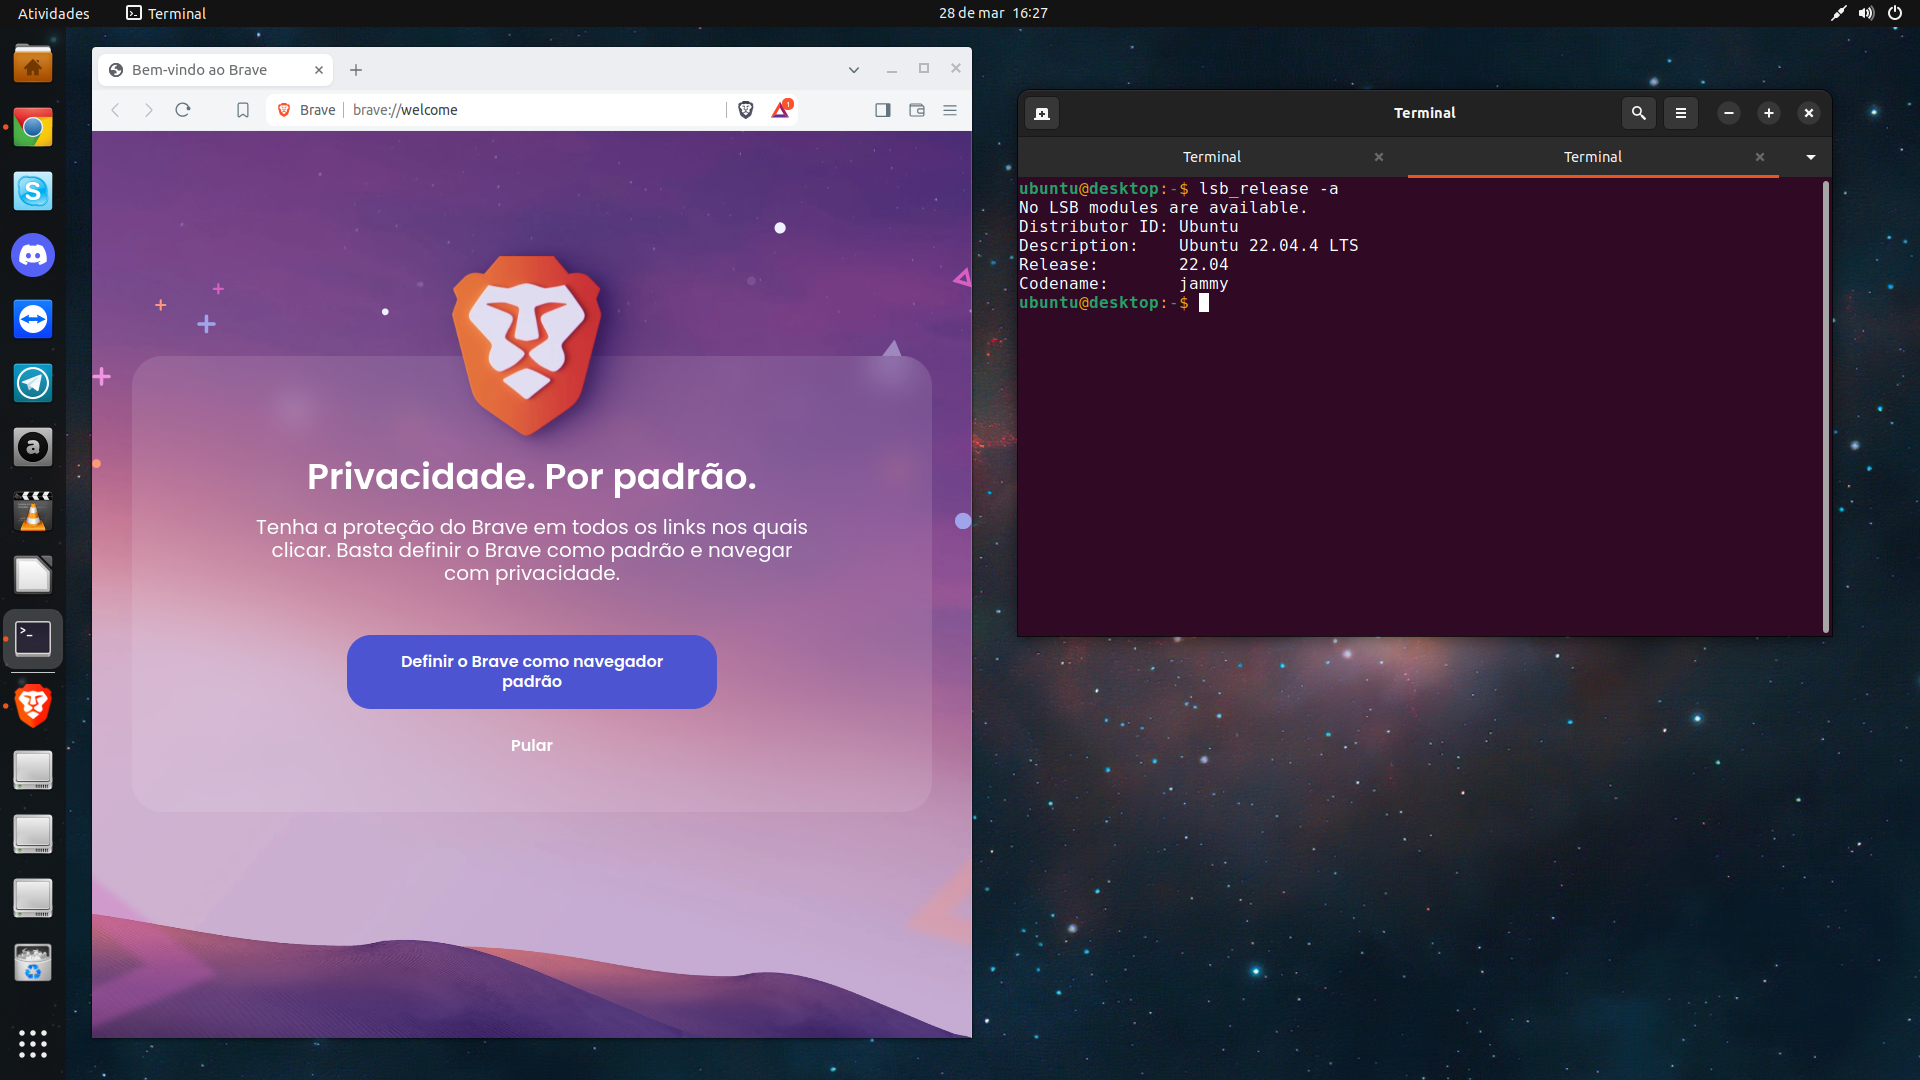Open a new Brave tab

click(356, 70)
